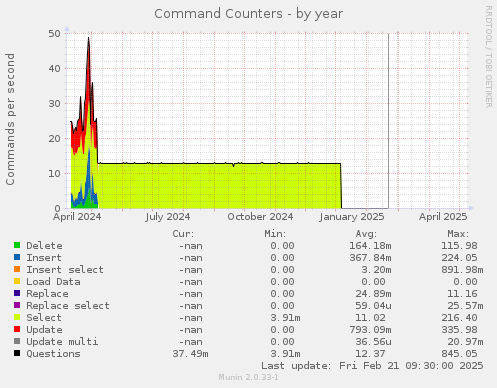497x388 pixels.
Task: Click the Update multi average 36.56u
Action: [x=373, y=342]
